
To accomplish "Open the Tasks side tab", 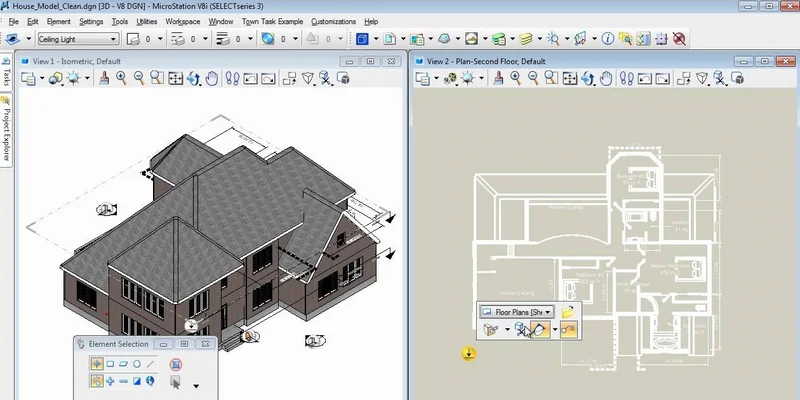I will pos(6,71).
